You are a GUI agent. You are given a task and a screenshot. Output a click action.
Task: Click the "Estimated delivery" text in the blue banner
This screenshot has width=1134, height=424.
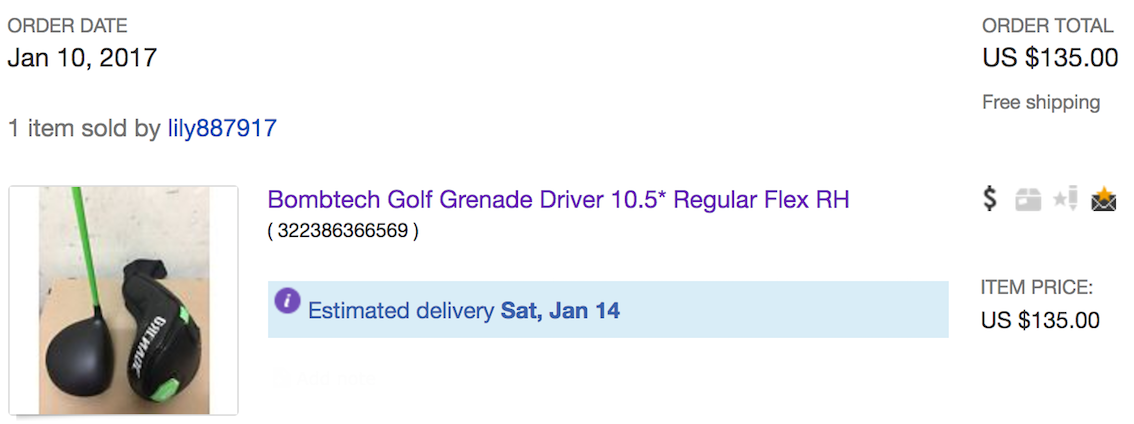click(x=401, y=311)
